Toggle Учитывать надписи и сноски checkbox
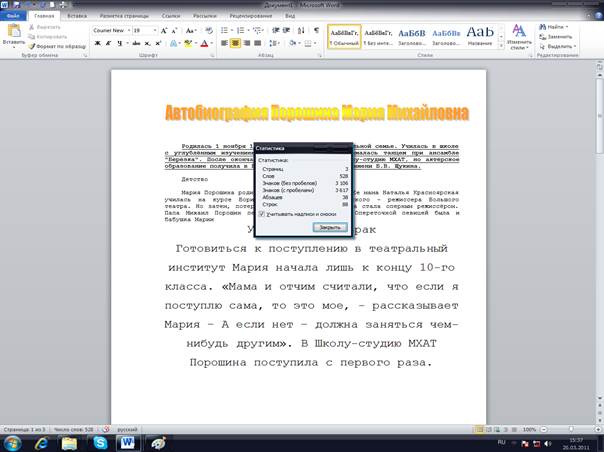Image resolution: width=604 pixels, height=452 pixels. pyautogui.click(x=262, y=213)
